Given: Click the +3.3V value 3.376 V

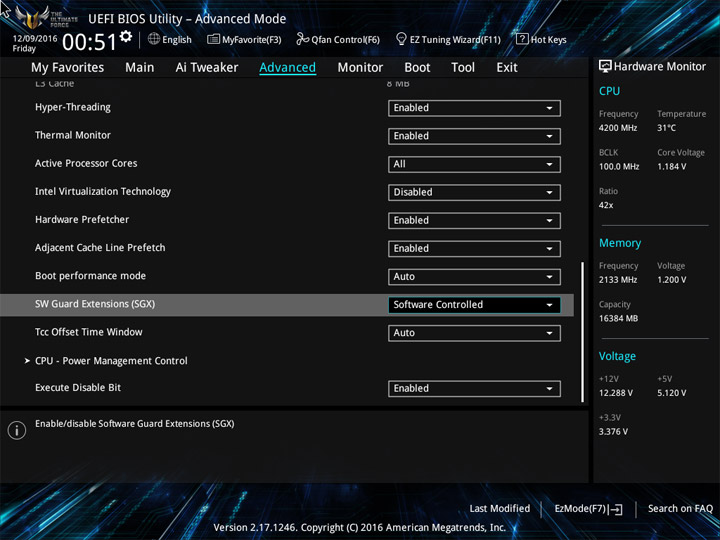Looking at the screenshot, I should click(613, 432).
